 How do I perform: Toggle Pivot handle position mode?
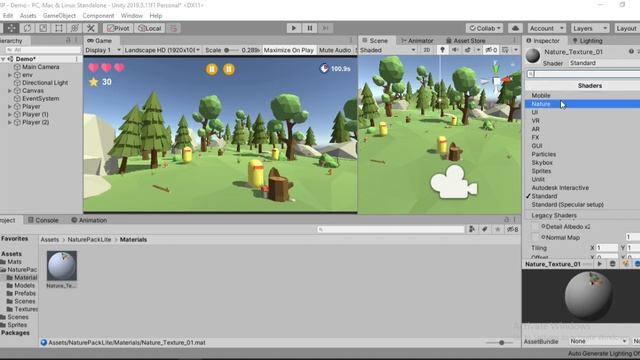click(x=118, y=28)
